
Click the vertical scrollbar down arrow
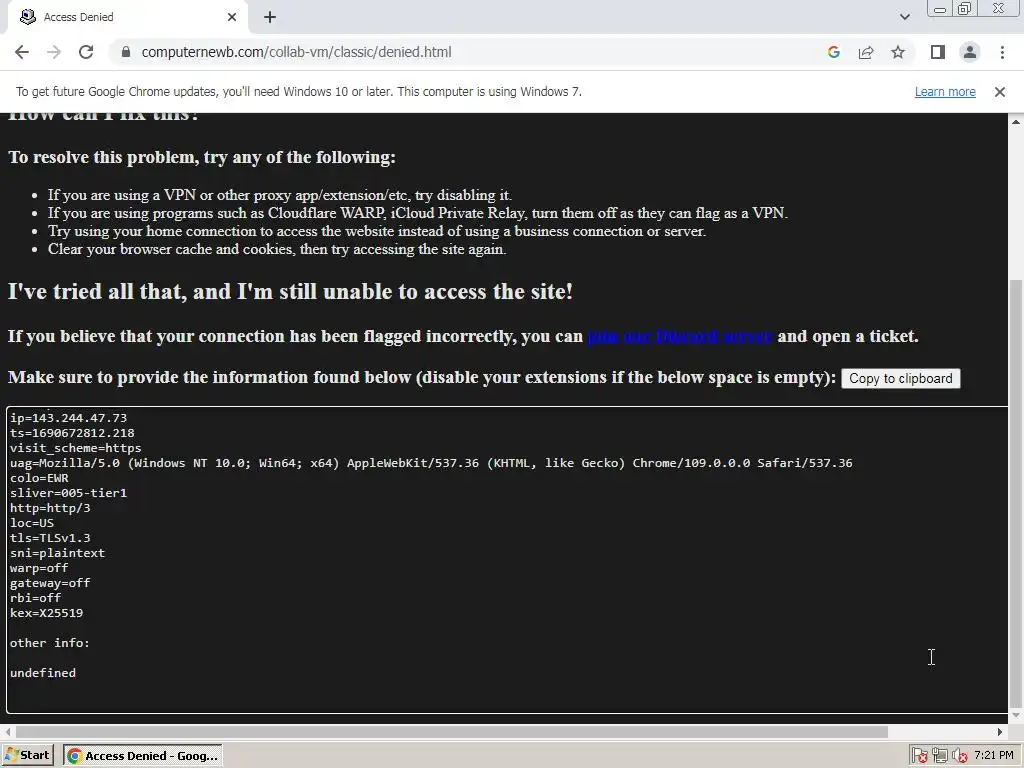coord(1016,716)
